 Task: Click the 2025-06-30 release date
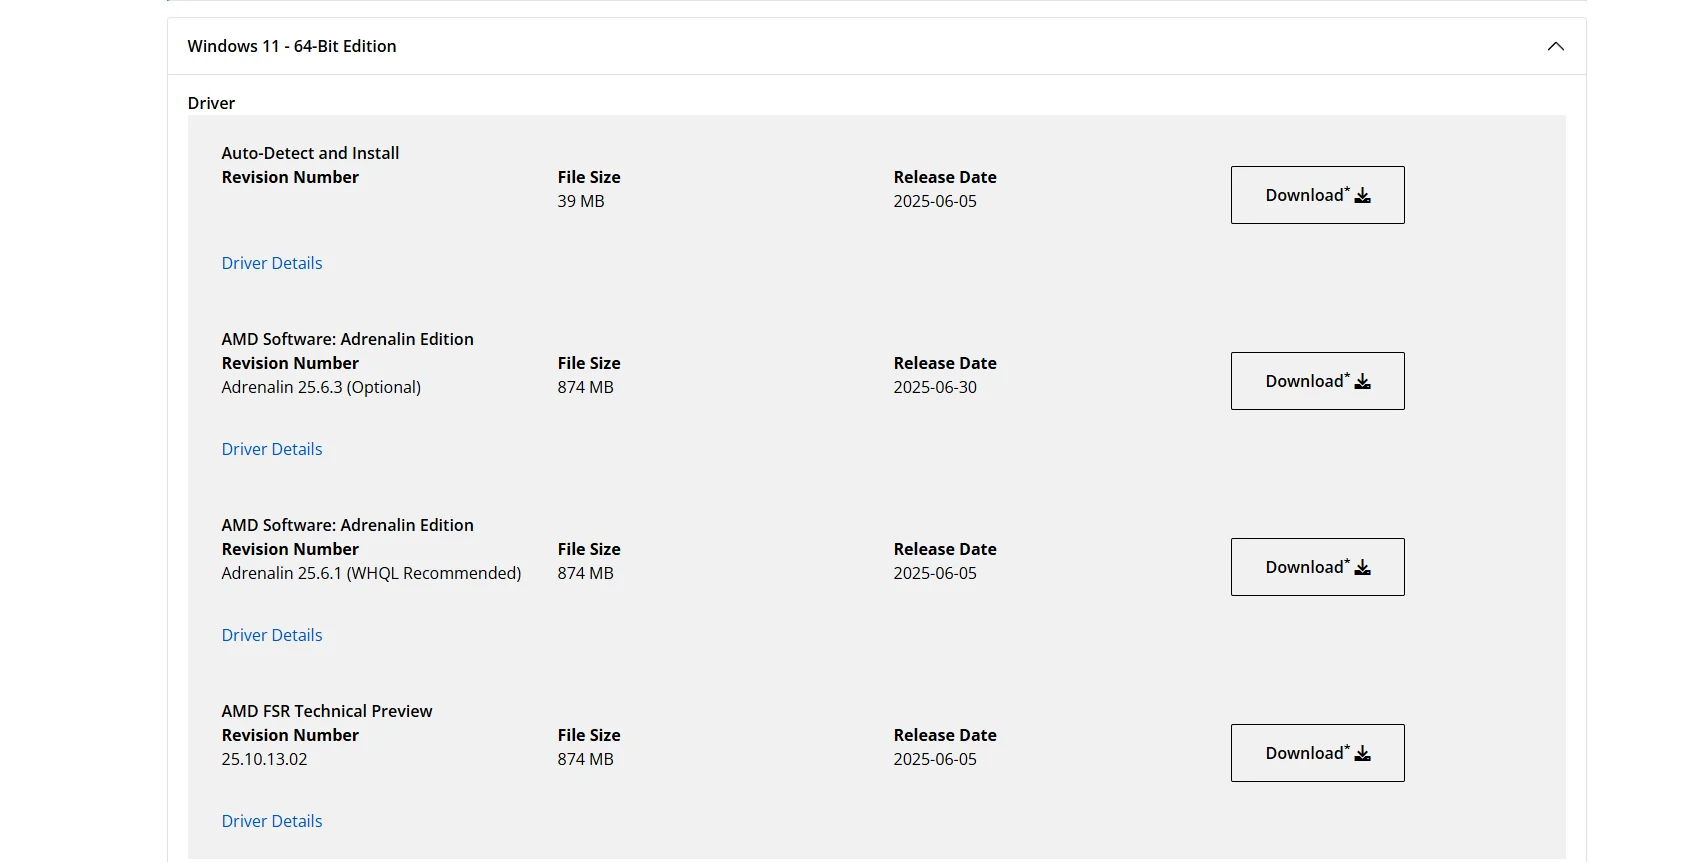pos(935,387)
